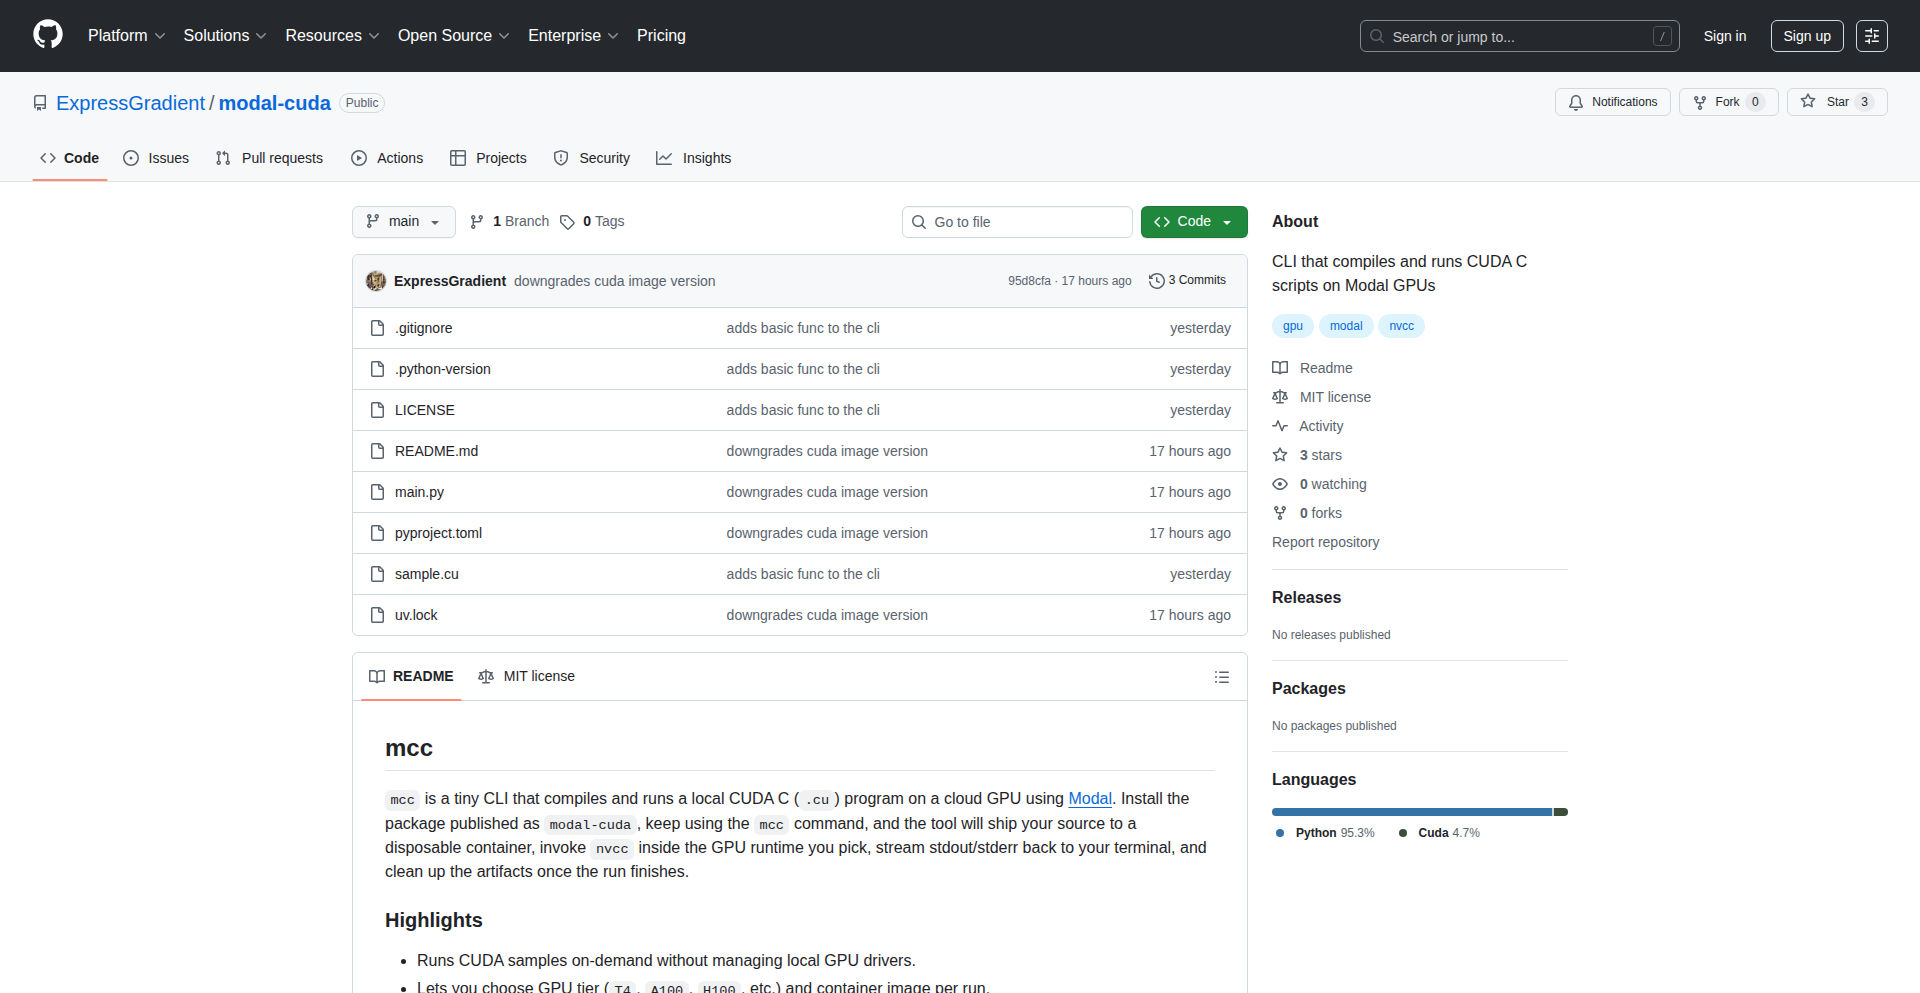The height and width of the screenshot is (993, 1920).
Task: Switch to the Issues tab
Action: (156, 158)
